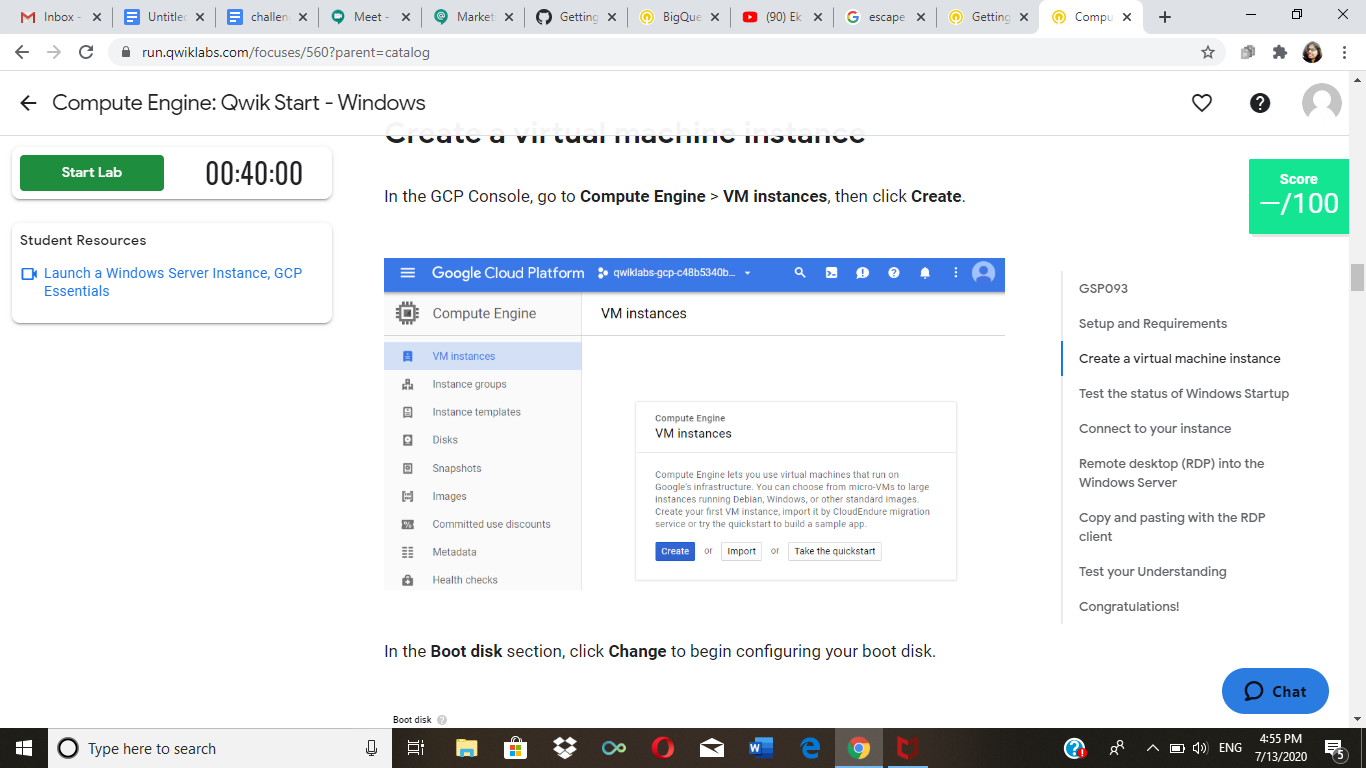1366x768 pixels.
Task: Click the video icon beside Student Resources link
Action: pyautogui.click(x=29, y=274)
